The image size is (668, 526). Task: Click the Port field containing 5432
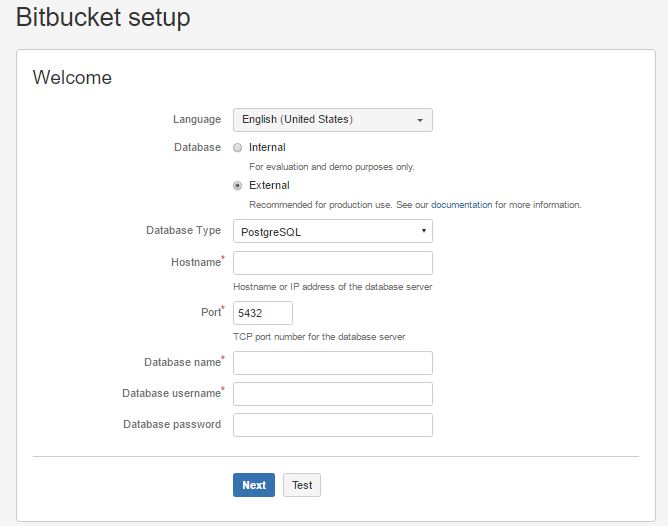click(262, 313)
